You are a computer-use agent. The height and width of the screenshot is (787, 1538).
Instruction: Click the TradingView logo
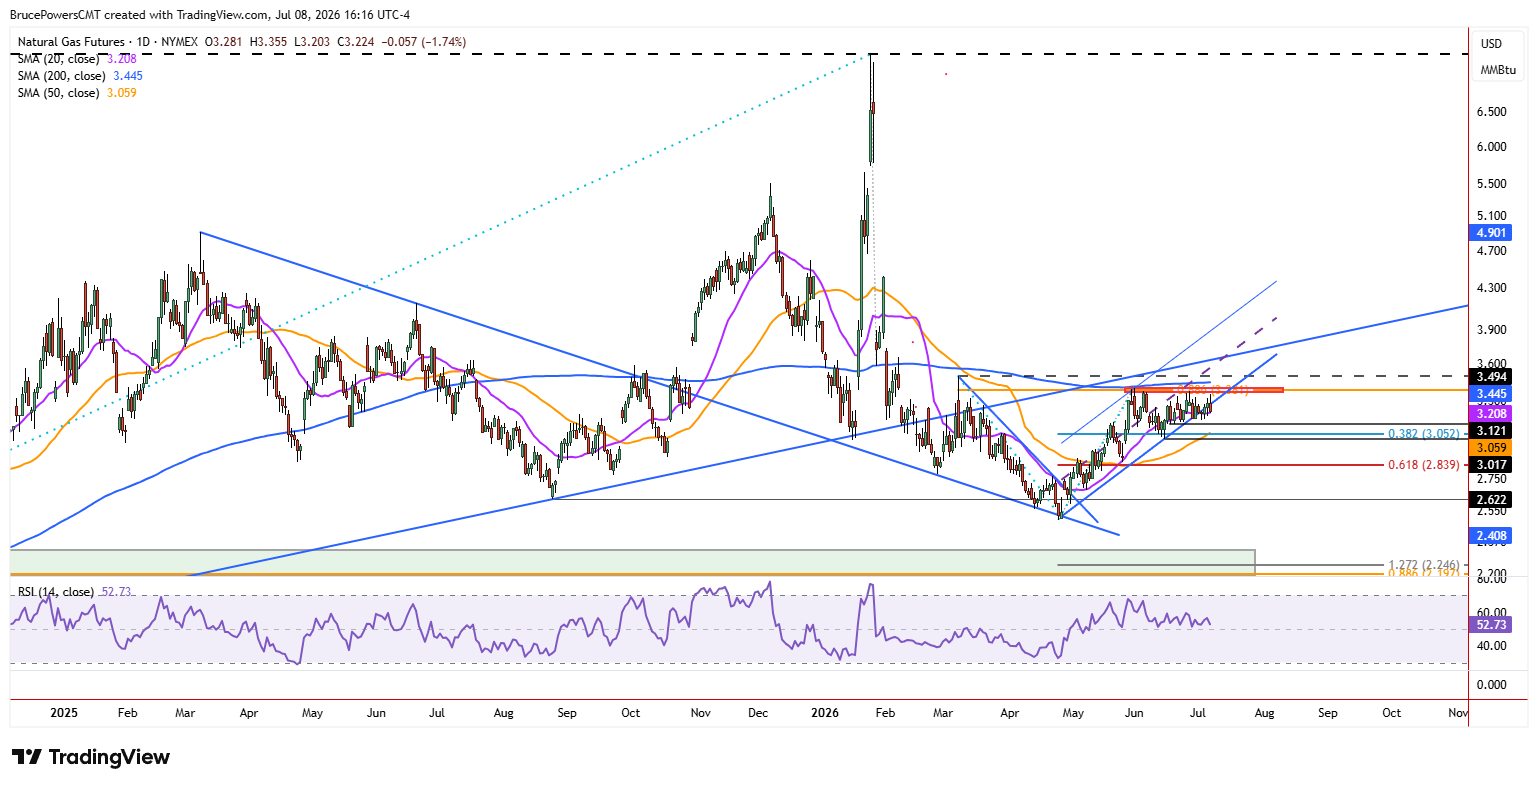tap(91, 757)
